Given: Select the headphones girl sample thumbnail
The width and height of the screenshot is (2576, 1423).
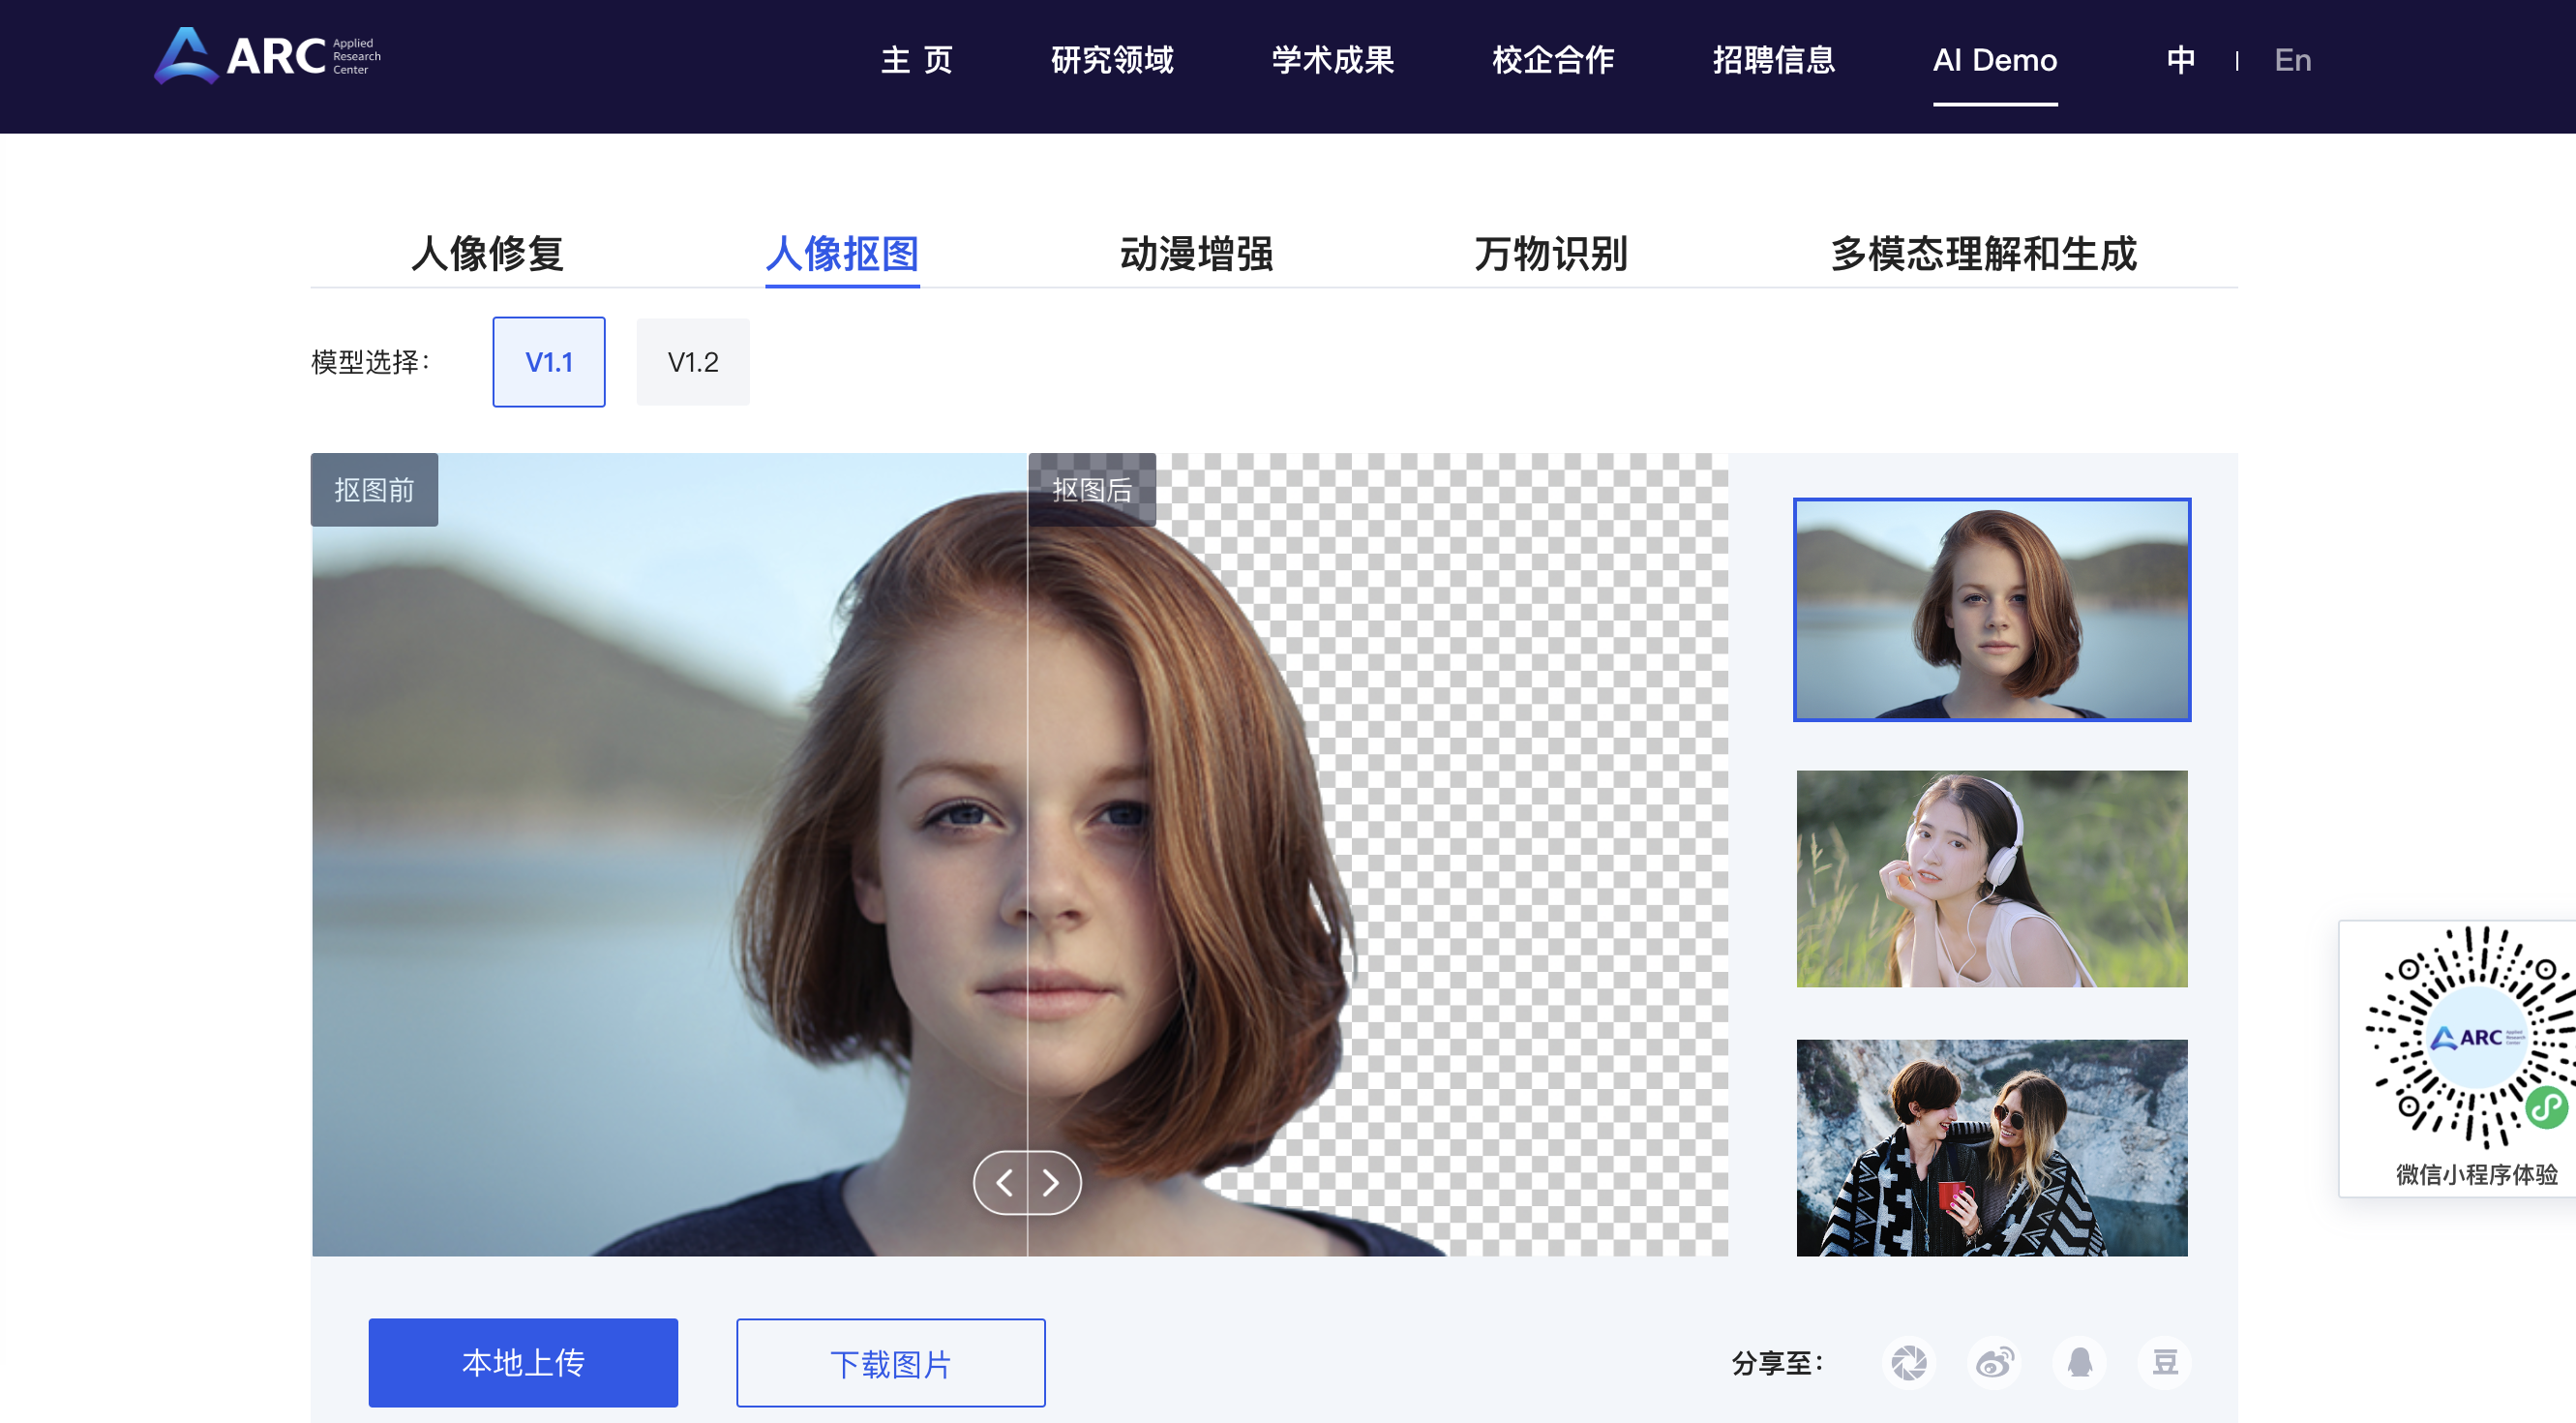Looking at the screenshot, I should (x=1991, y=878).
